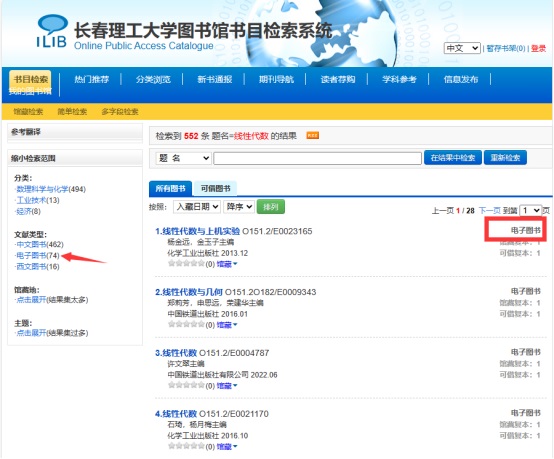Click the text 化学工业出版社 2013.12
The width and height of the screenshot is (554, 459).
tap(207, 253)
